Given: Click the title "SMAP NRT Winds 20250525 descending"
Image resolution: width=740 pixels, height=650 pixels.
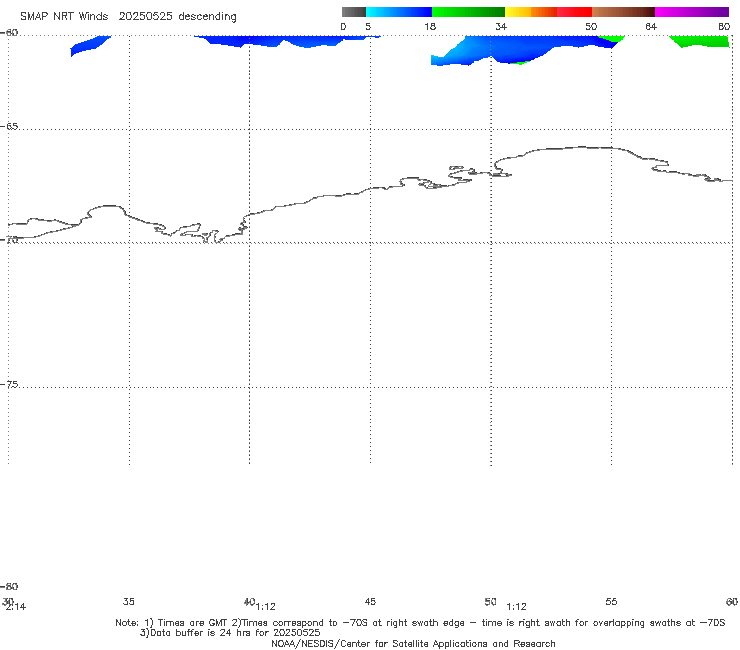Looking at the screenshot, I should (128, 17).
